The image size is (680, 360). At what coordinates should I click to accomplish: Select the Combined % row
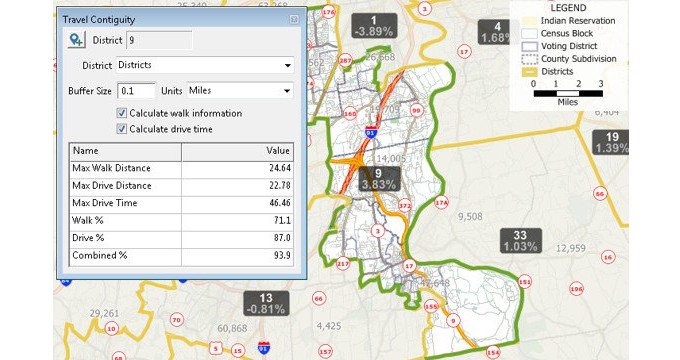(x=181, y=256)
